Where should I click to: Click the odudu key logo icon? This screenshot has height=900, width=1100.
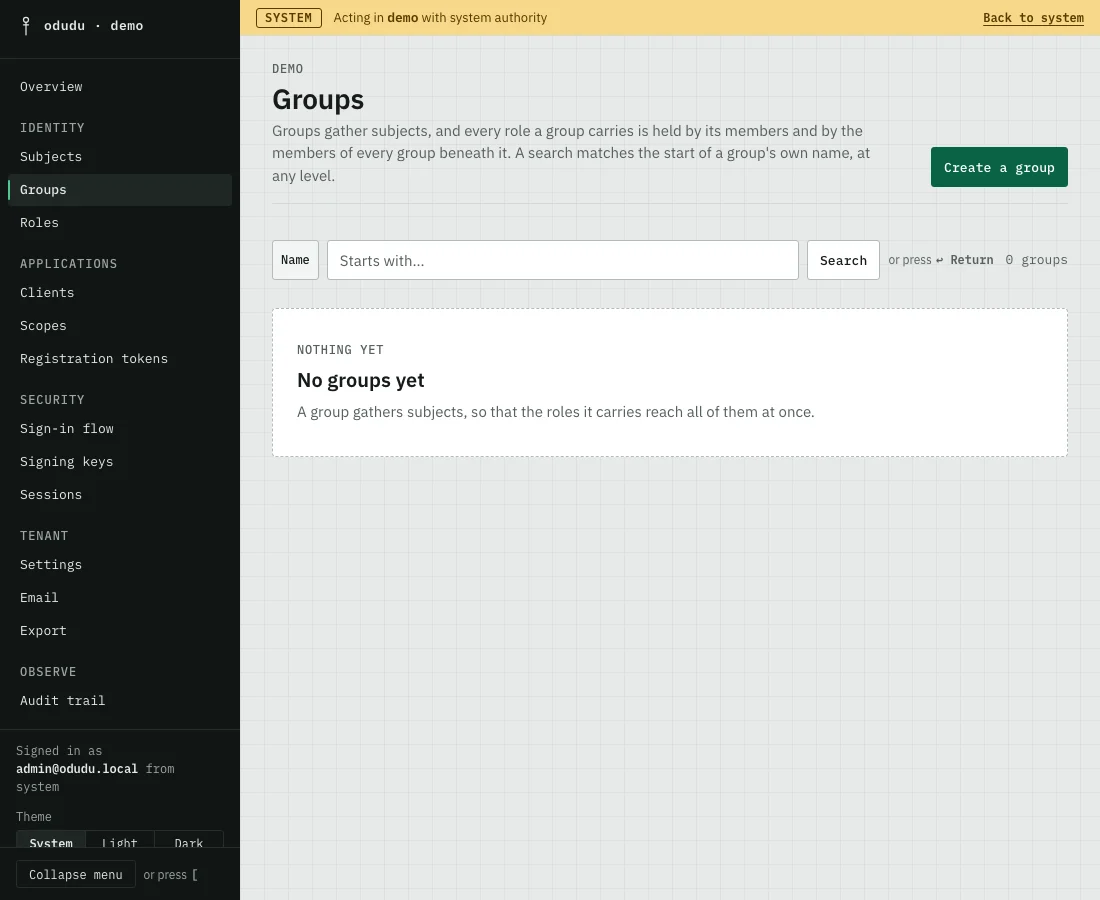[26, 26]
